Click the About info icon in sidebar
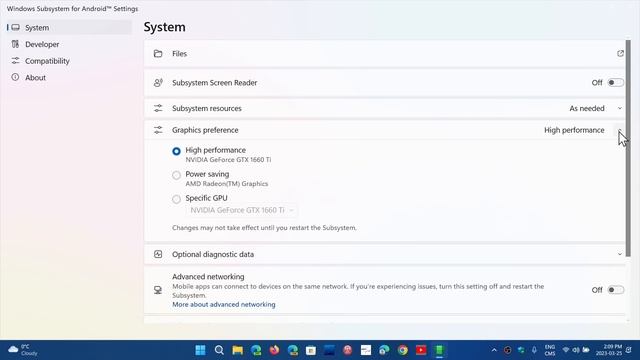The width and height of the screenshot is (640, 360). point(16,77)
